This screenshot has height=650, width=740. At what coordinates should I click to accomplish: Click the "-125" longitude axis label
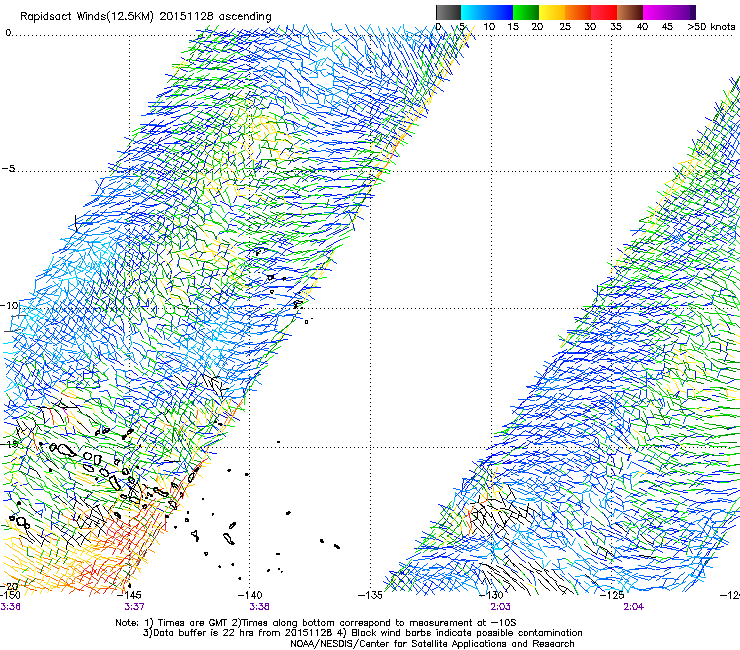tap(612, 595)
